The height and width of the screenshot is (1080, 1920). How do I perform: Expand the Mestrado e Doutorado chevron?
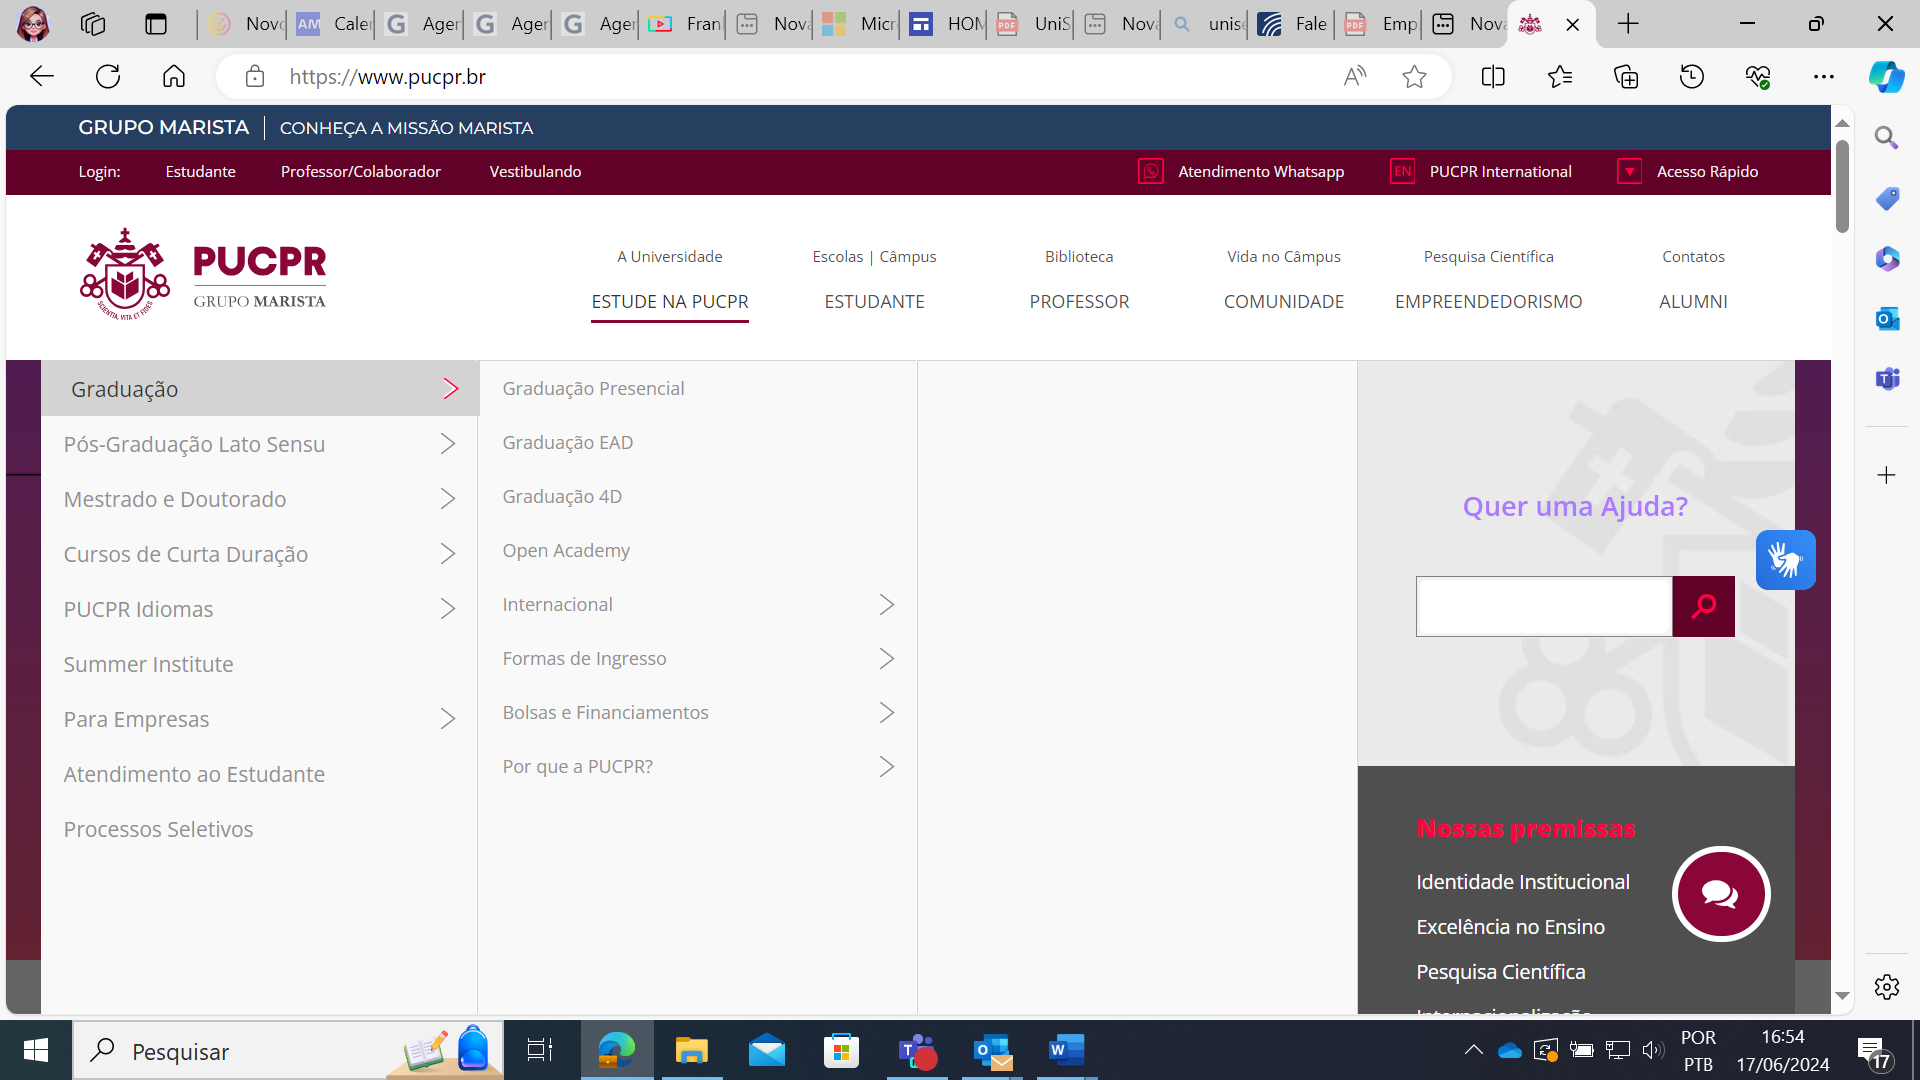[x=447, y=499]
